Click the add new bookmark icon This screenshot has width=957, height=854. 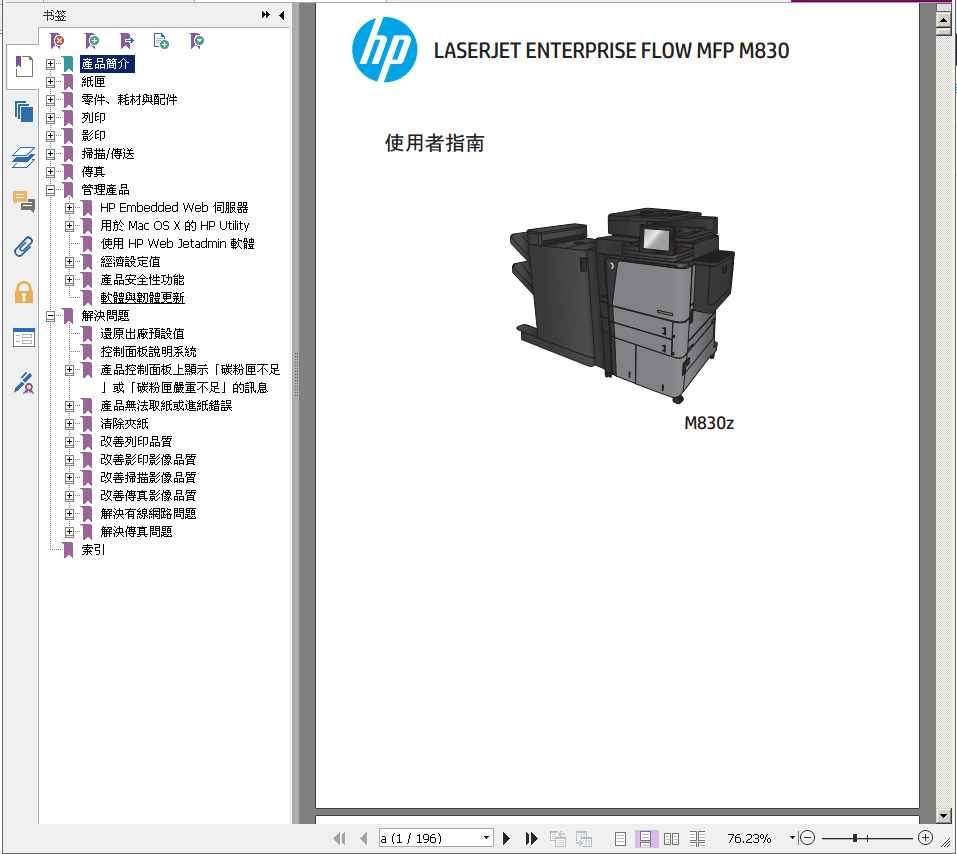[92, 41]
